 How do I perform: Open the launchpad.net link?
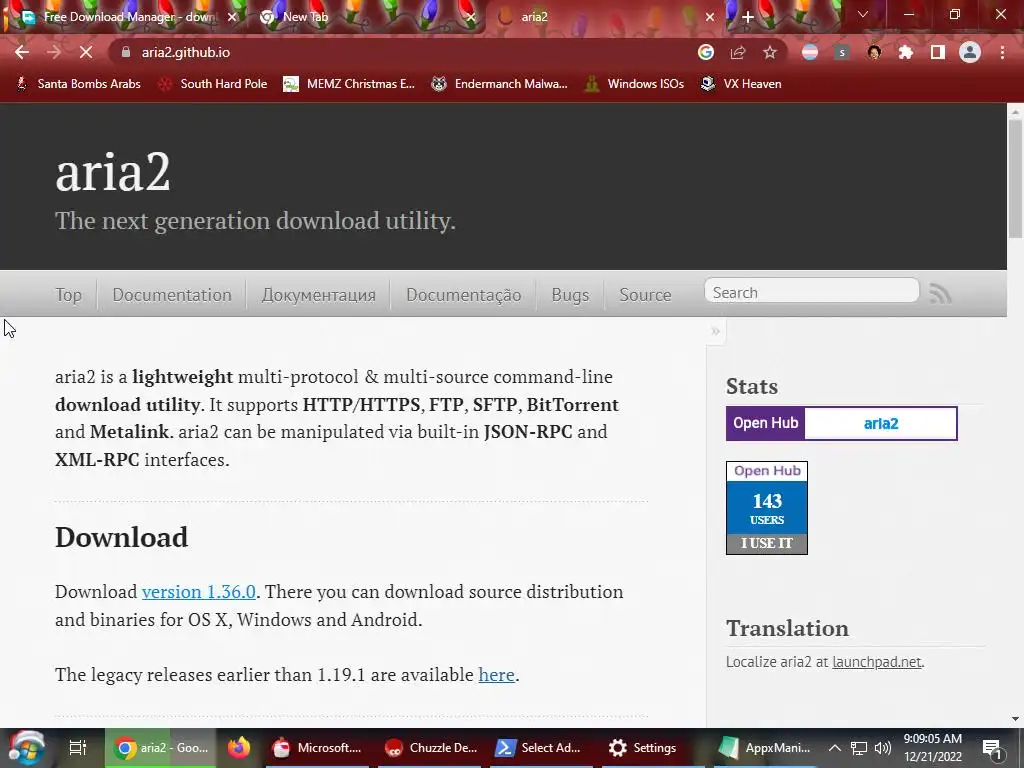coord(876,662)
